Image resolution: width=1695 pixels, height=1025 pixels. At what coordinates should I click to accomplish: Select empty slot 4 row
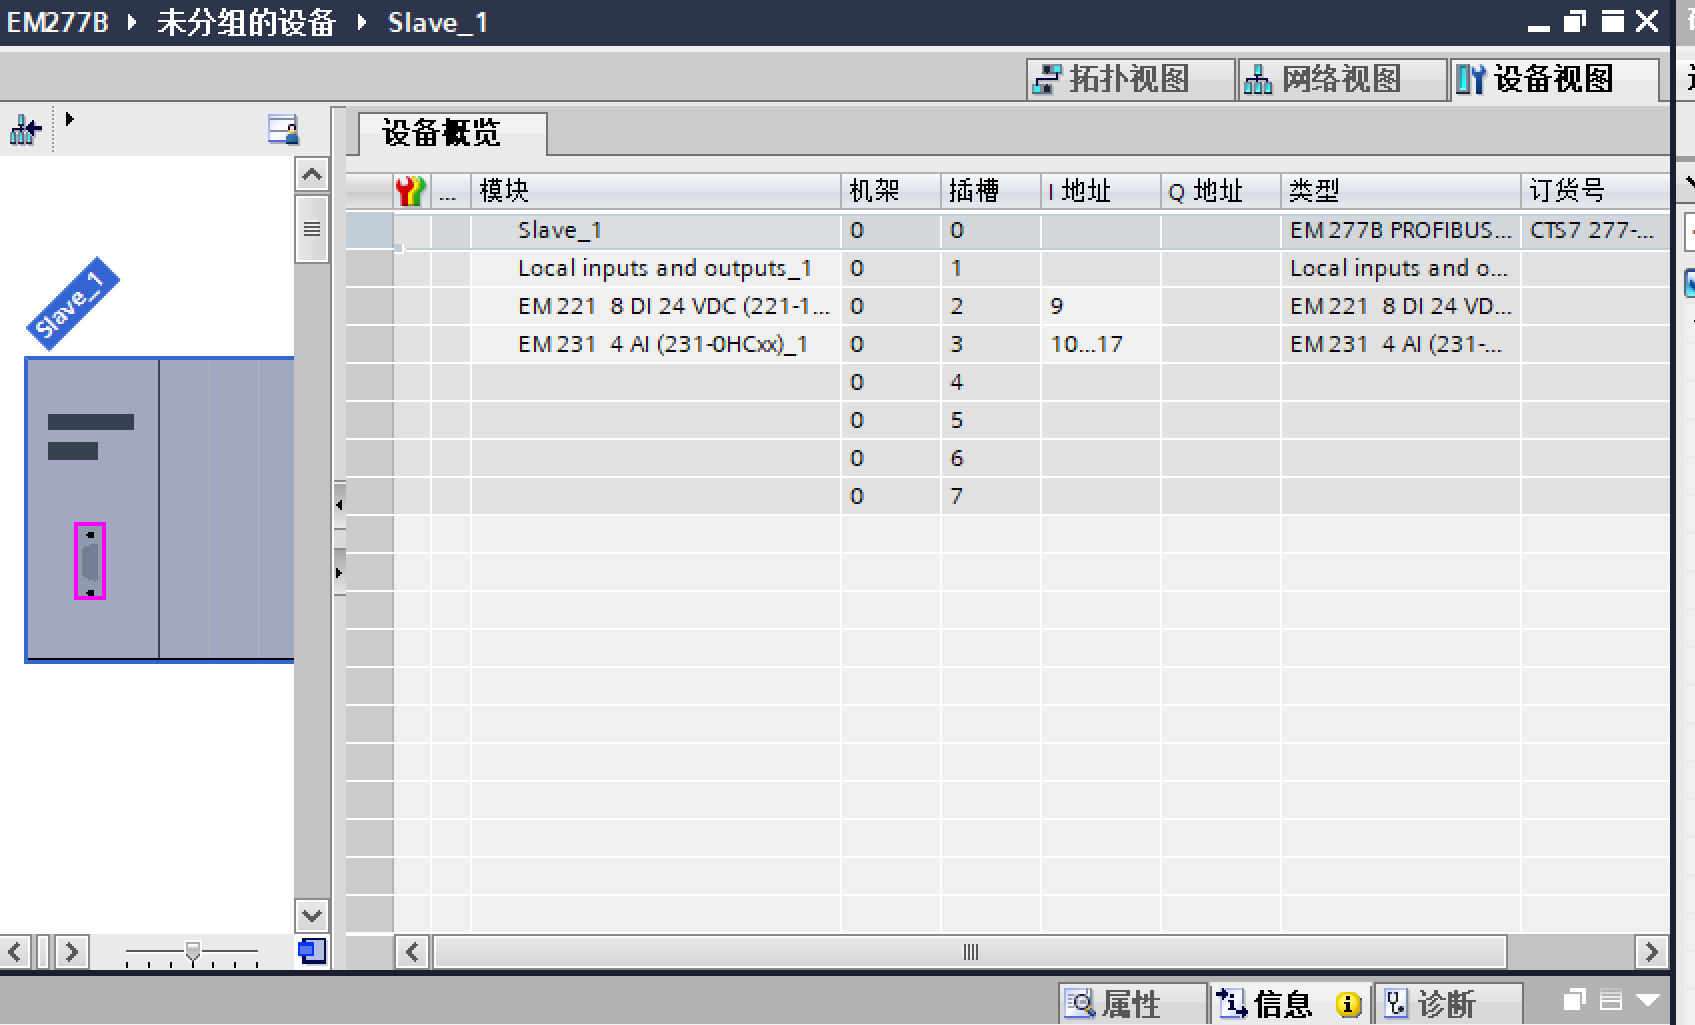[x=1007, y=382]
